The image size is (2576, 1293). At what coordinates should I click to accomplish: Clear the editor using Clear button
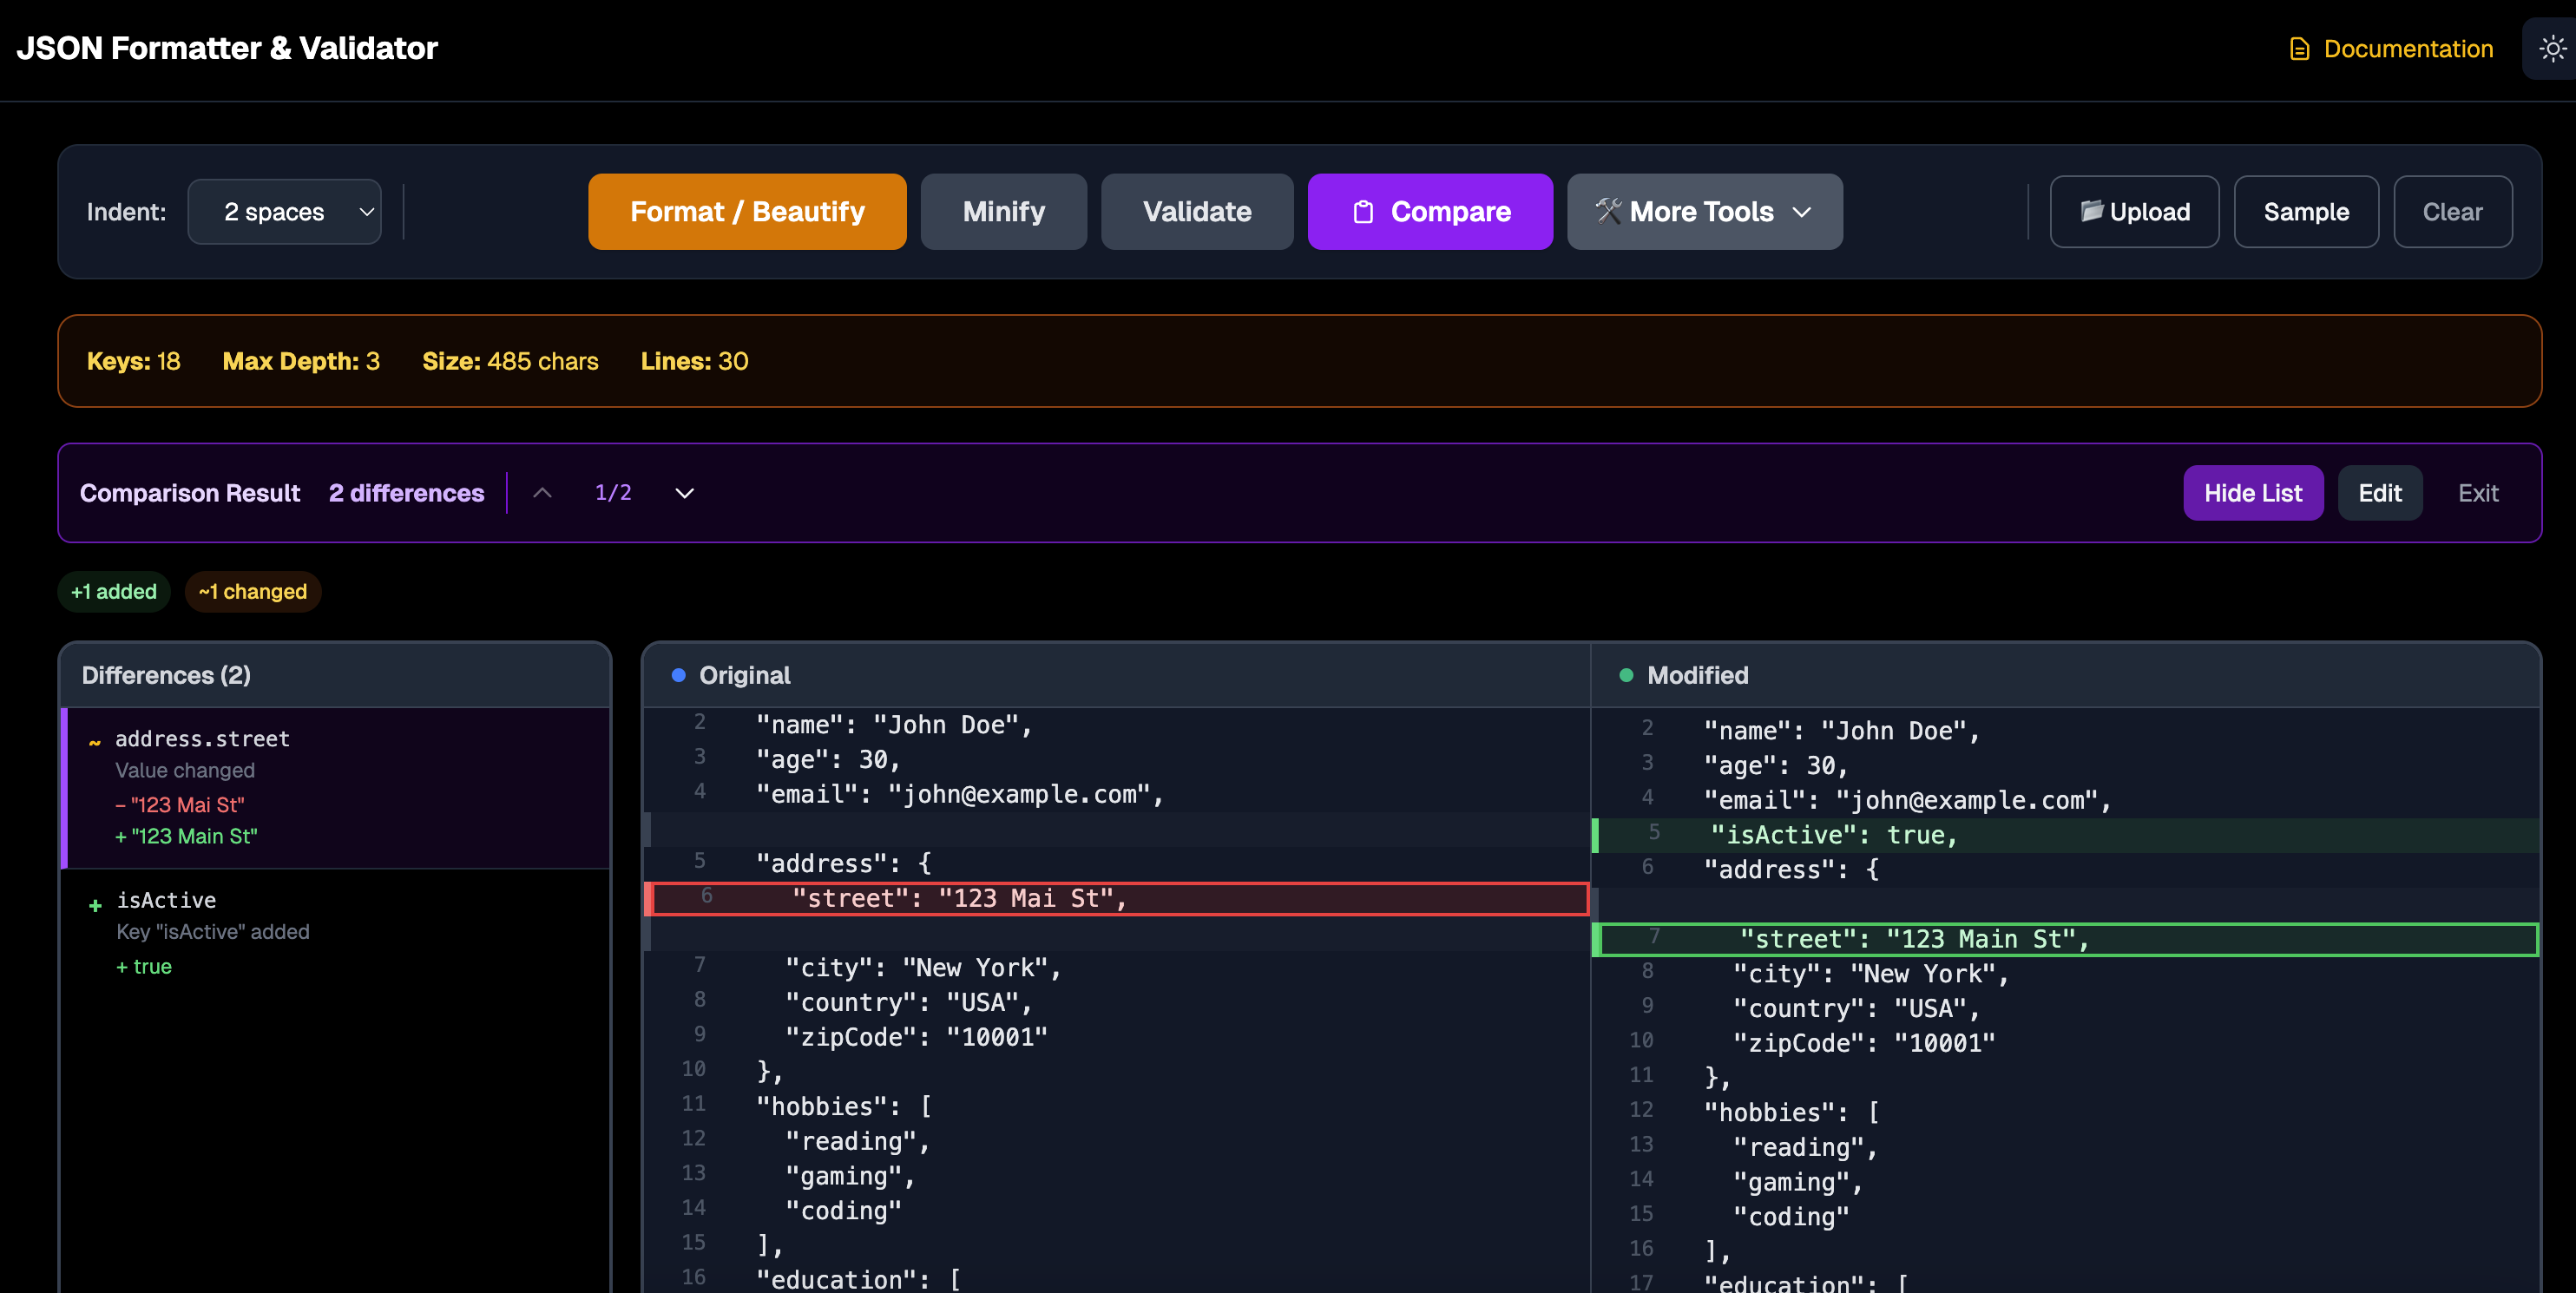point(2452,211)
